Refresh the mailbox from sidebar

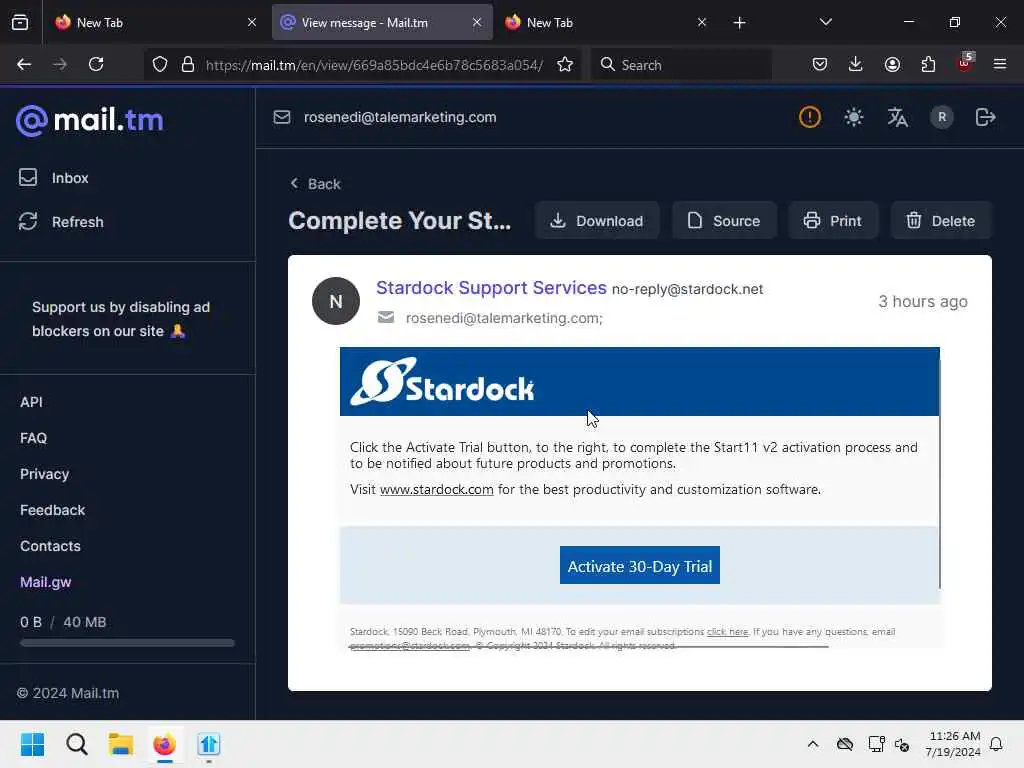tap(61, 221)
